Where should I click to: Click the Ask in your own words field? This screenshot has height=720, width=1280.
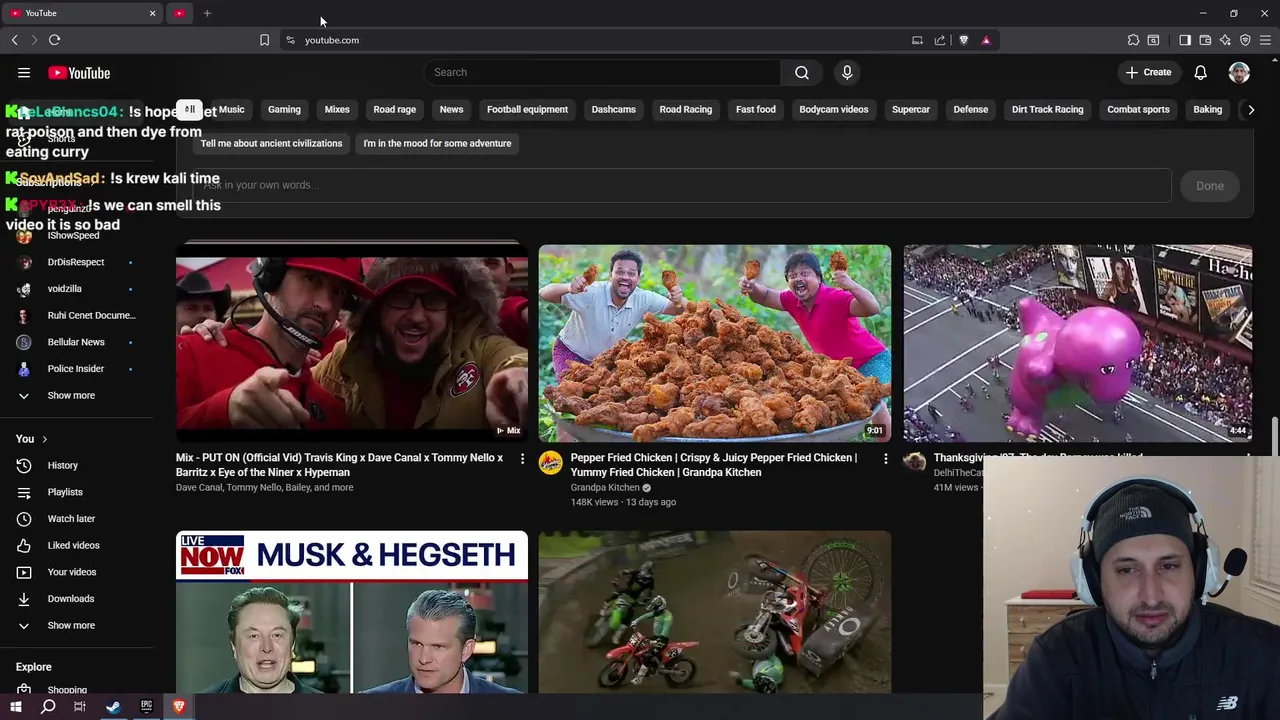[682, 185]
